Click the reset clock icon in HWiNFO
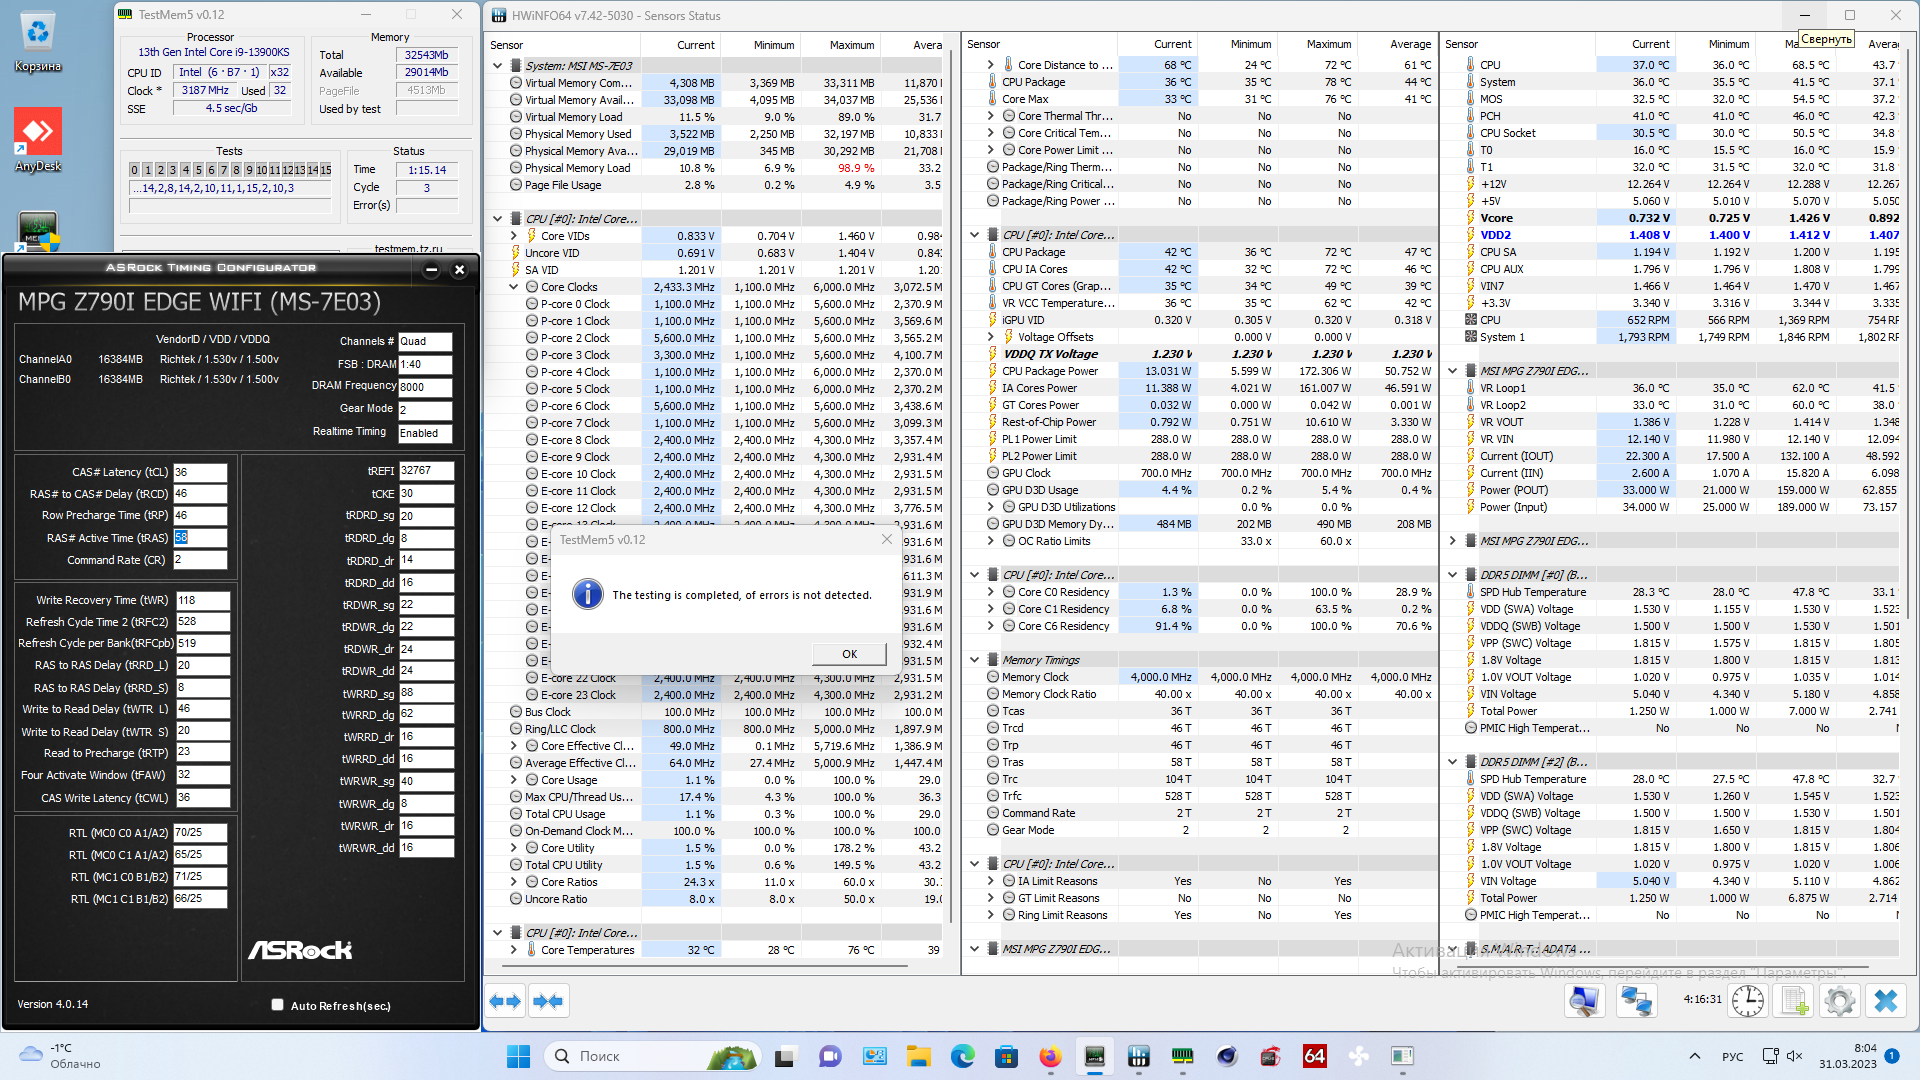This screenshot has height=1080, width=1920. point(1748,1001)
